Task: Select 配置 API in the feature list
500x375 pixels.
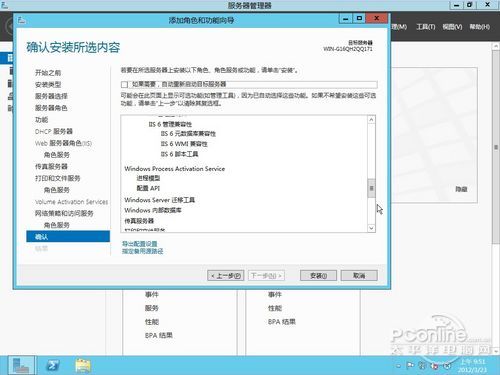Action: [x=148, y=188]
